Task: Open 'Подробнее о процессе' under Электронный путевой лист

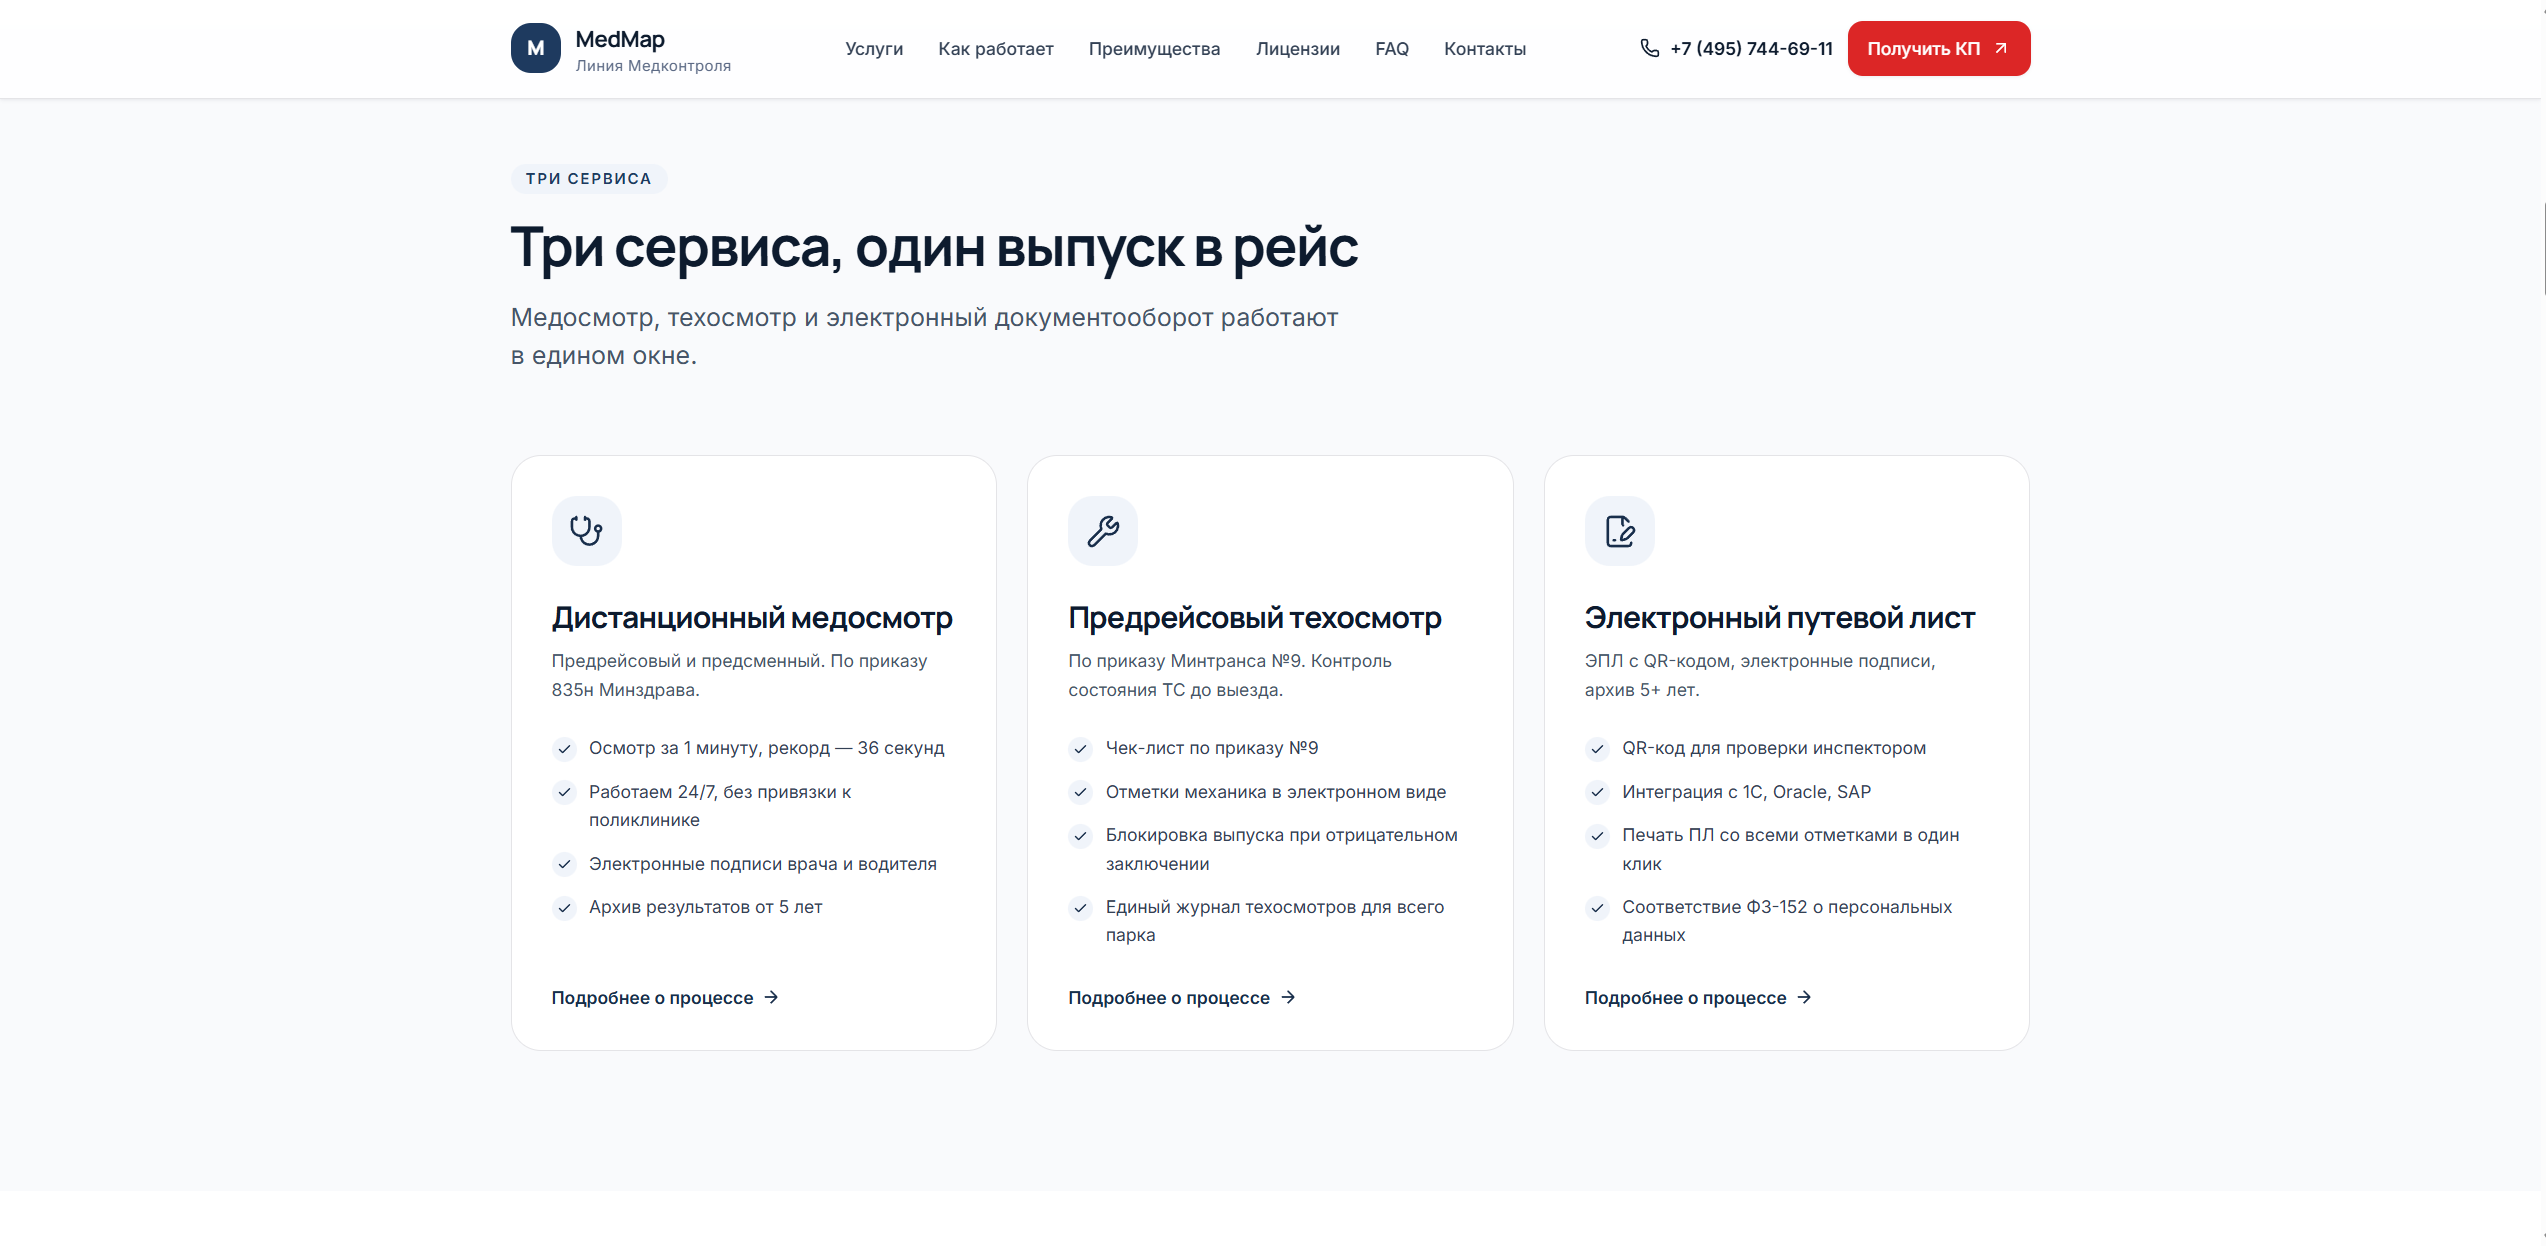Action: 1698,998
